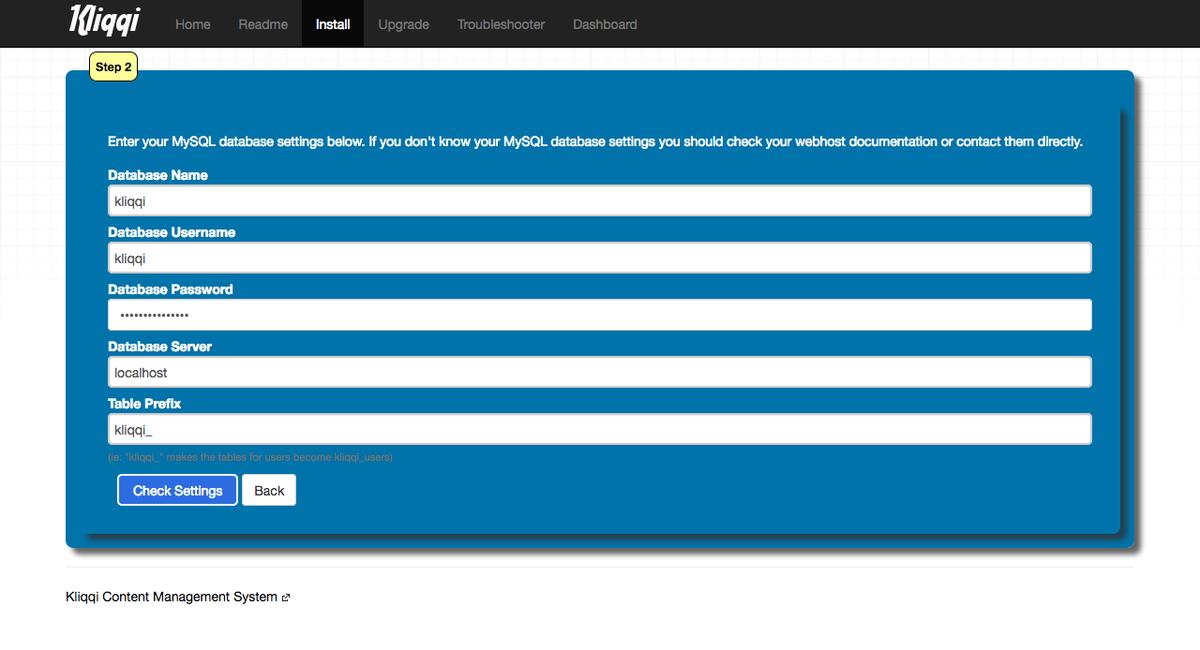Select the Database Password field
This screenshot has width=1200, height=650.
pos(599,315)
